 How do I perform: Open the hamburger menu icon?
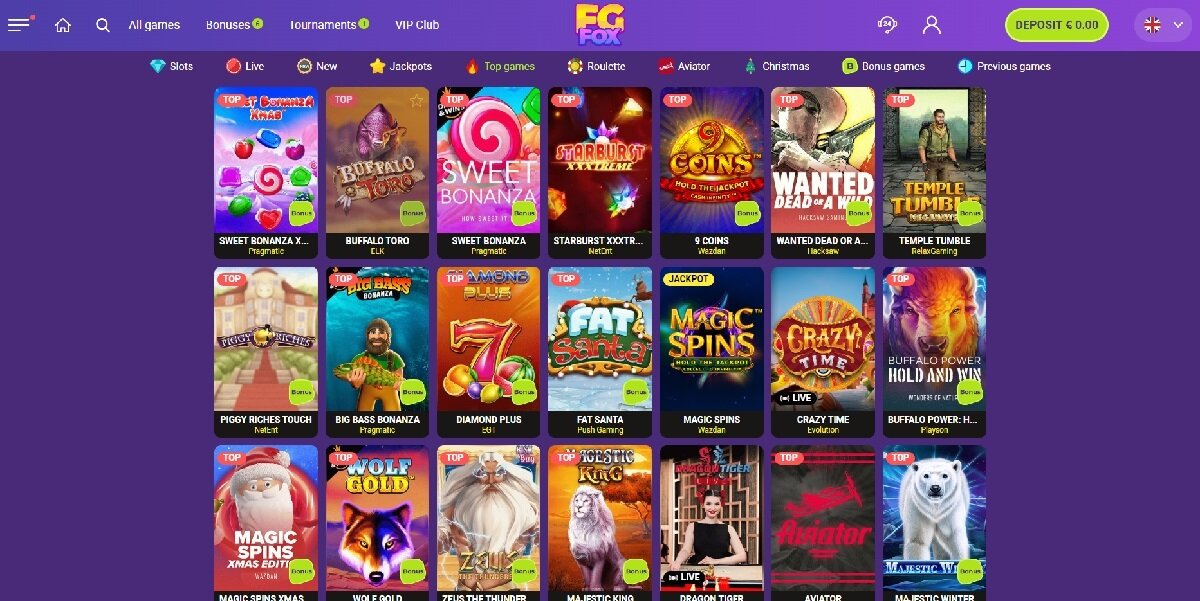click(20, 24)
